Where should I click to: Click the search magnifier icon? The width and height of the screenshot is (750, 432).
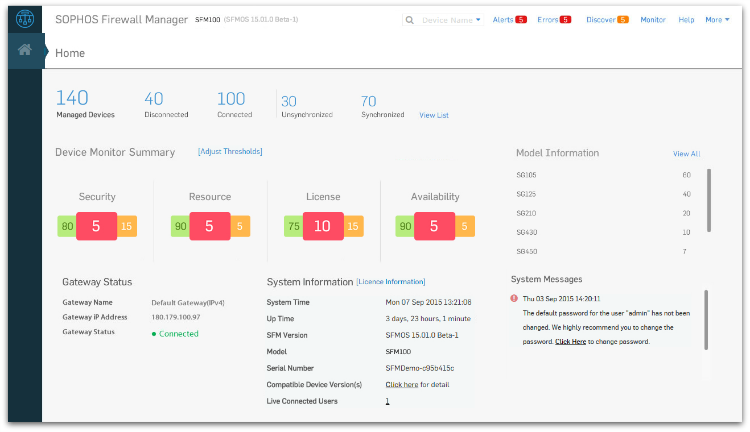[x=409, y=20]
